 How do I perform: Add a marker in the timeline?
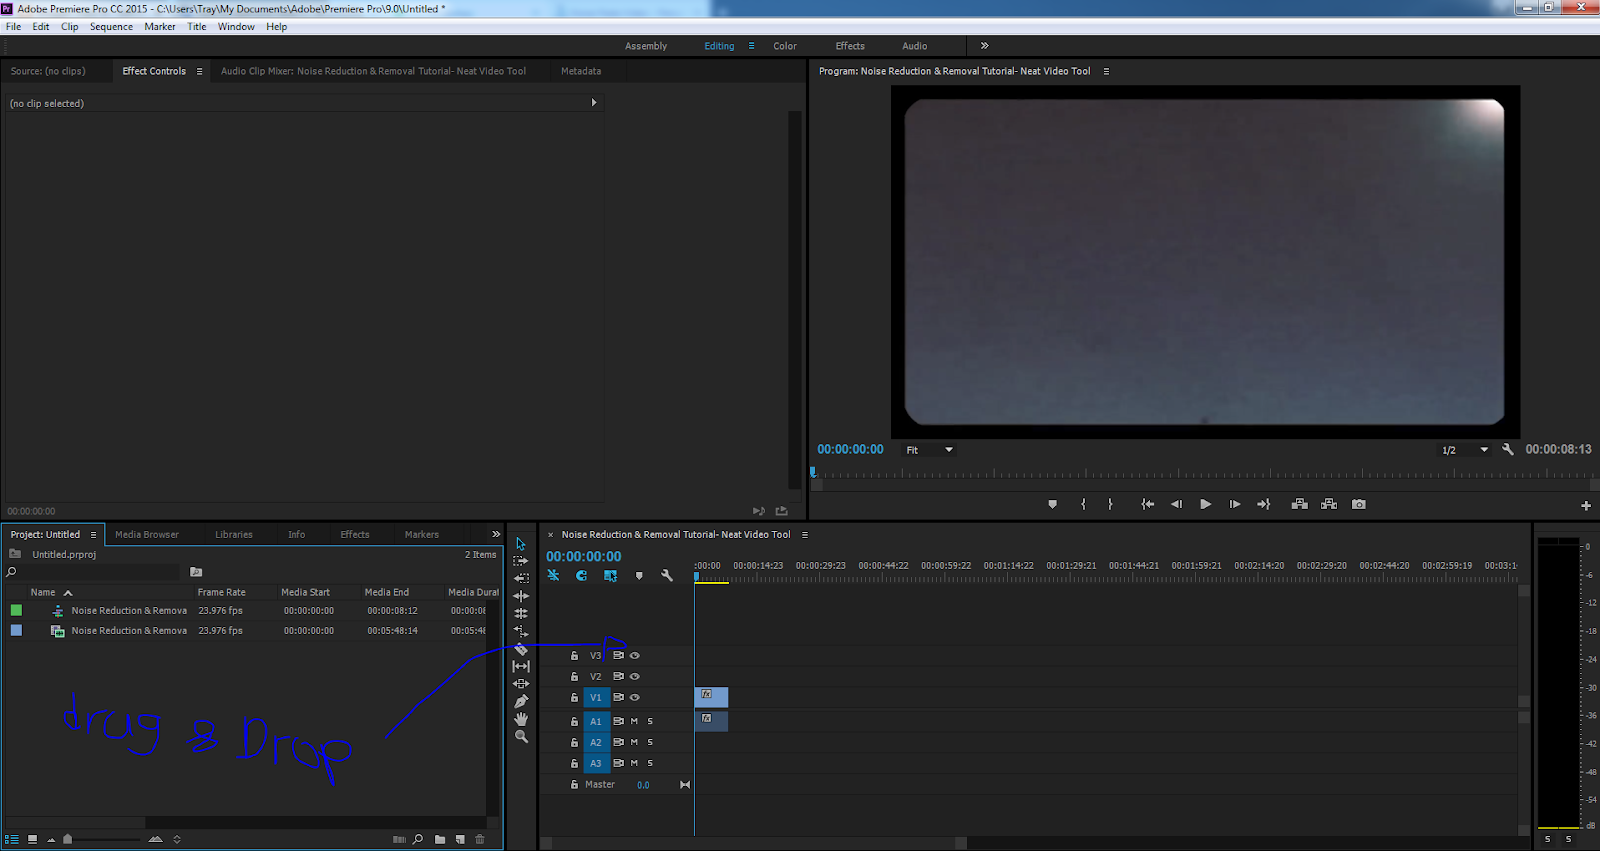click(x=639, y=576)
